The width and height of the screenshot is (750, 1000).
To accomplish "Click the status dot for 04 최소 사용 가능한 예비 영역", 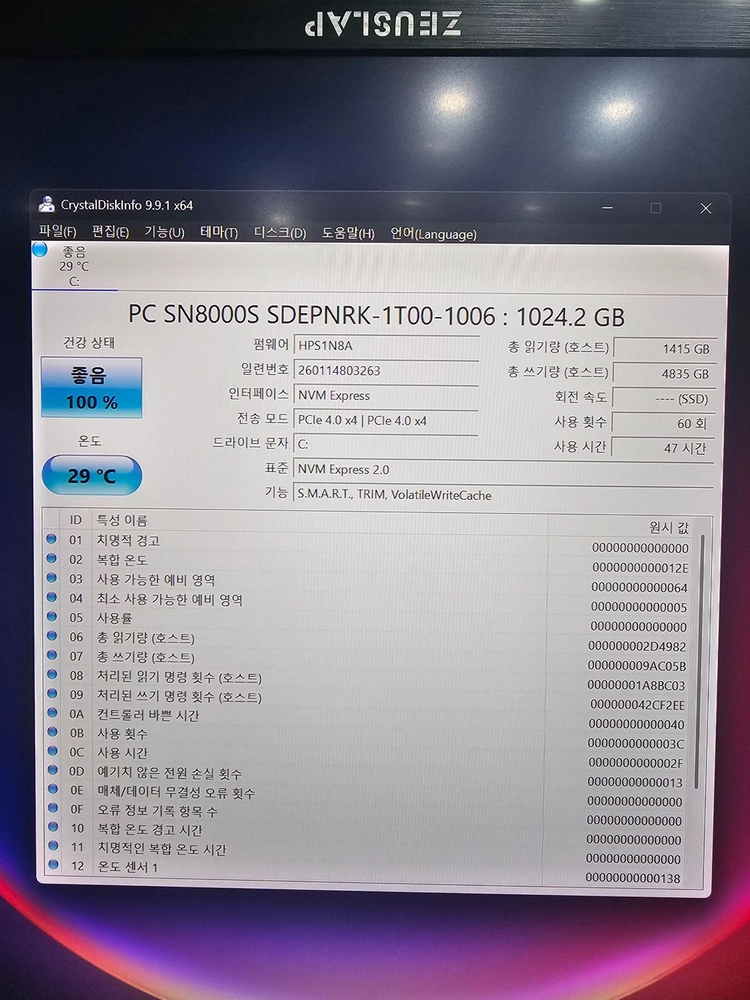I will [x=51, y=598].
